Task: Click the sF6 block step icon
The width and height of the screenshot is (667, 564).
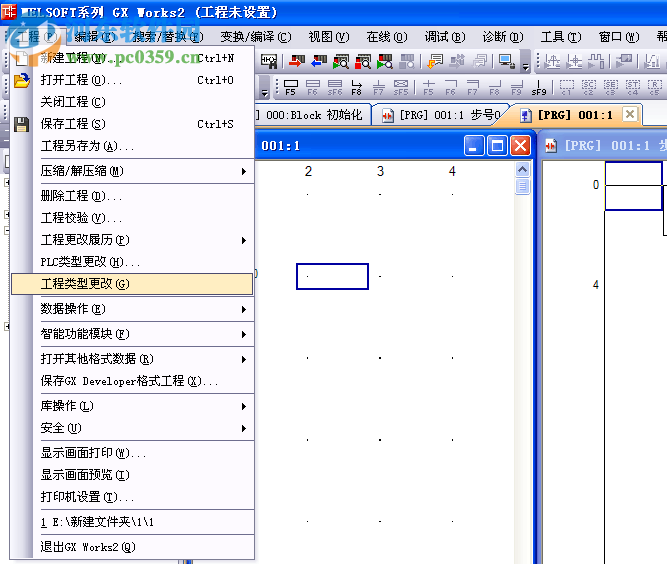Action: point(335,87)
